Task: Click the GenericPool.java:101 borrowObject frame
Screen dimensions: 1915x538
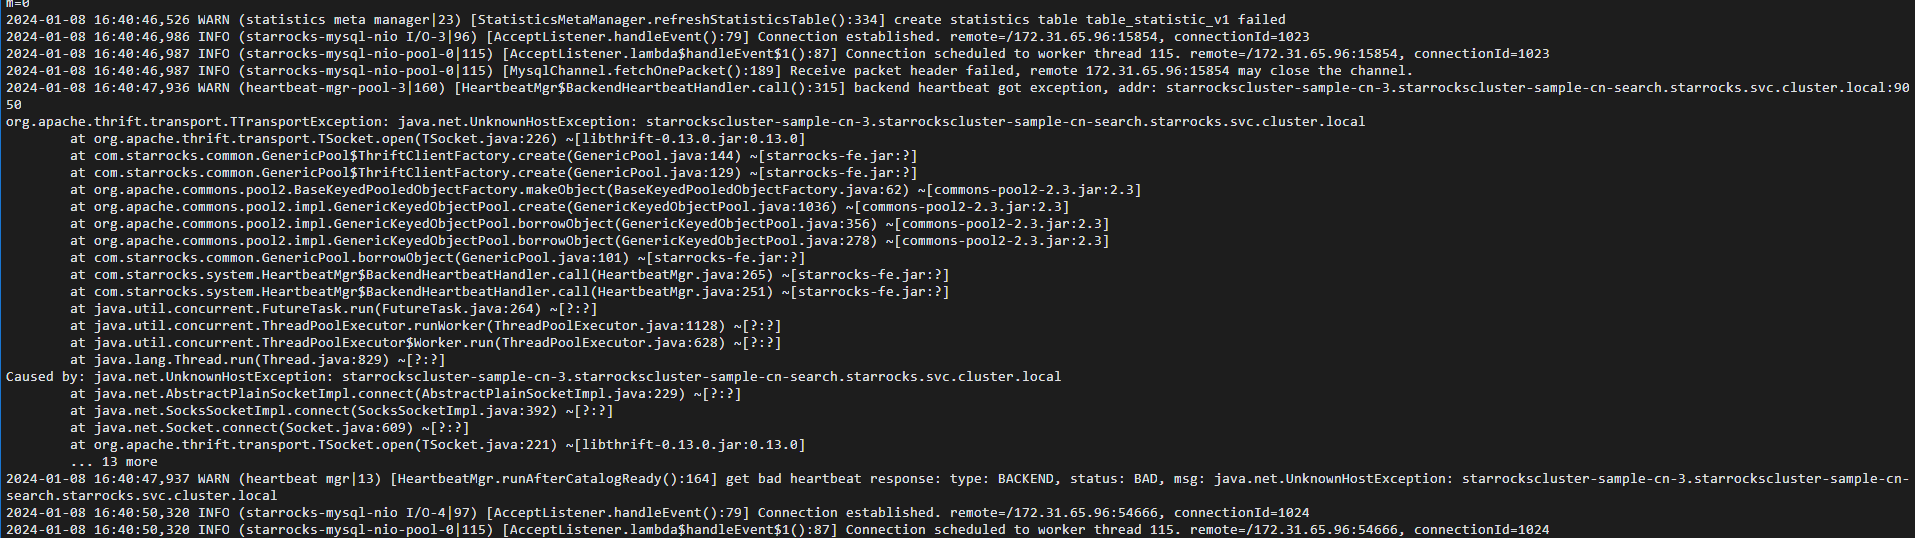Action: (437, 257)
